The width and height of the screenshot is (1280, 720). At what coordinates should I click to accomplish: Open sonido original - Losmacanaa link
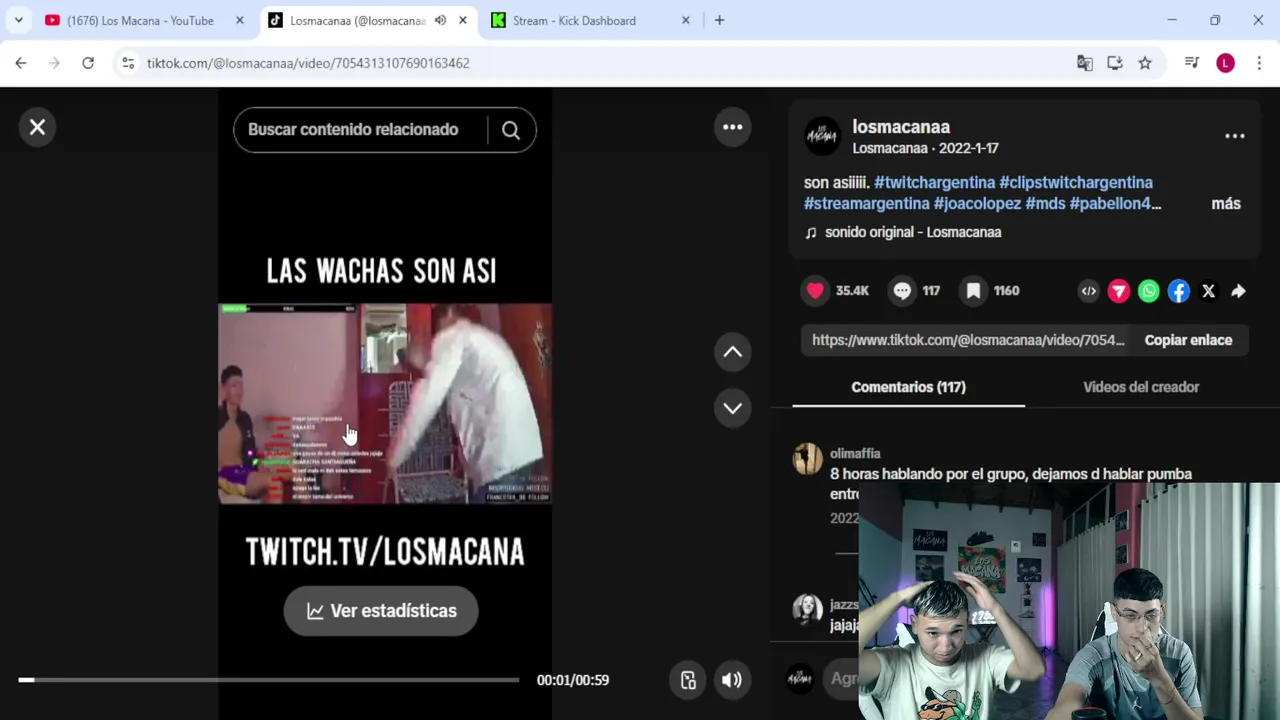(913, 232)
